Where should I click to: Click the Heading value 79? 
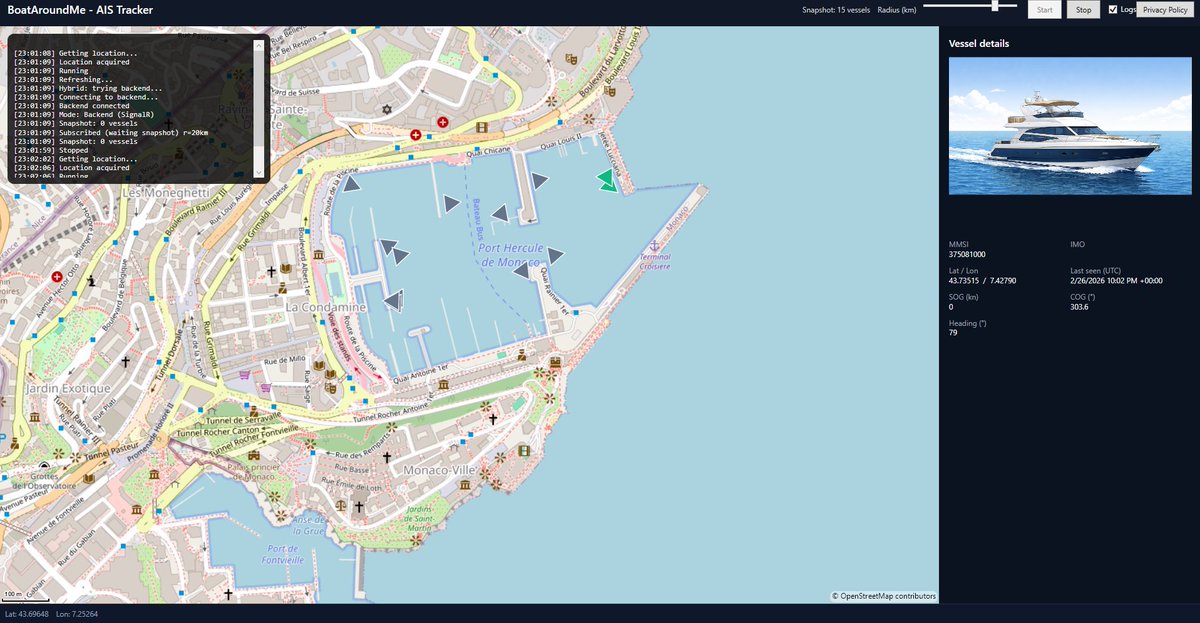(x=953, y=332)
